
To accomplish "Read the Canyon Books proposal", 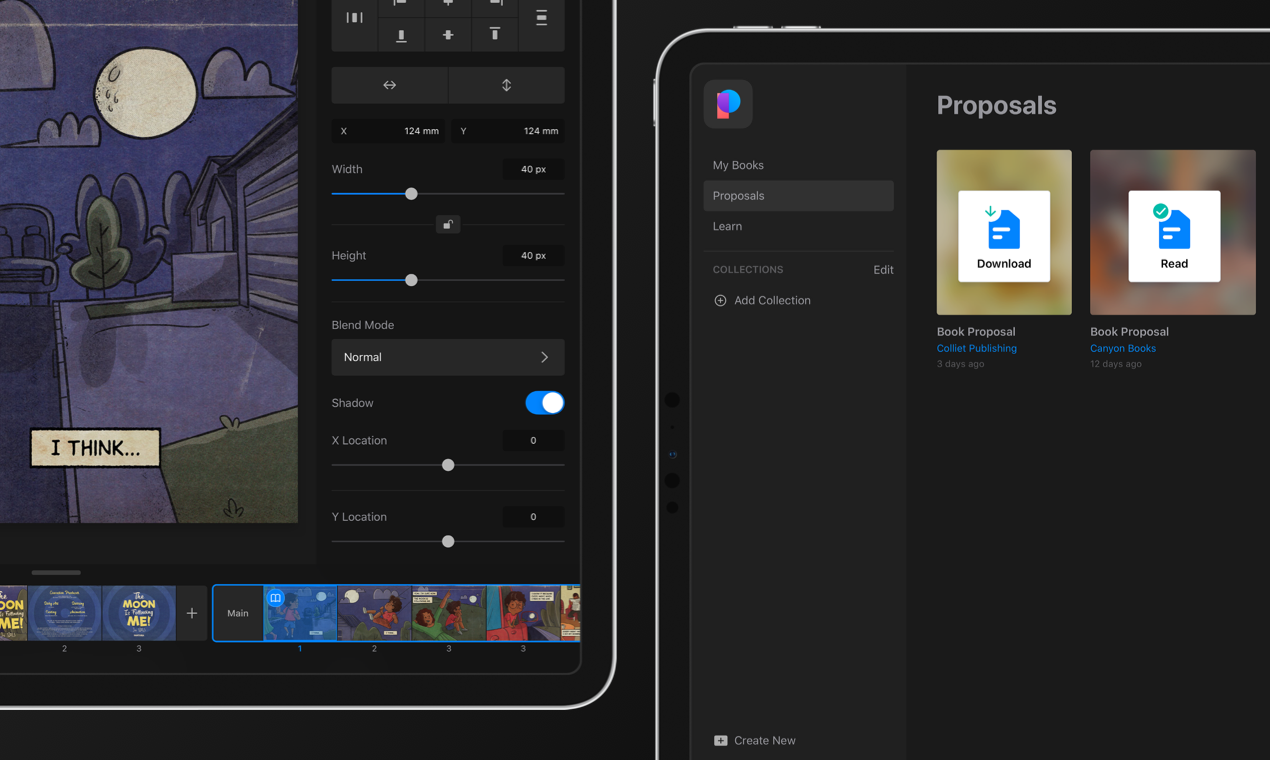I will click(1174, 236).
